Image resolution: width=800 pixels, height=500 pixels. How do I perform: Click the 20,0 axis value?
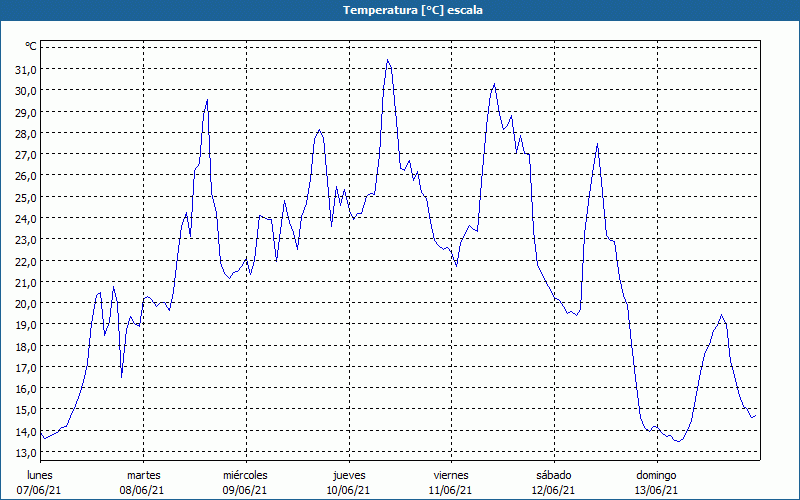pyautogui.click(x=26, y=304)
